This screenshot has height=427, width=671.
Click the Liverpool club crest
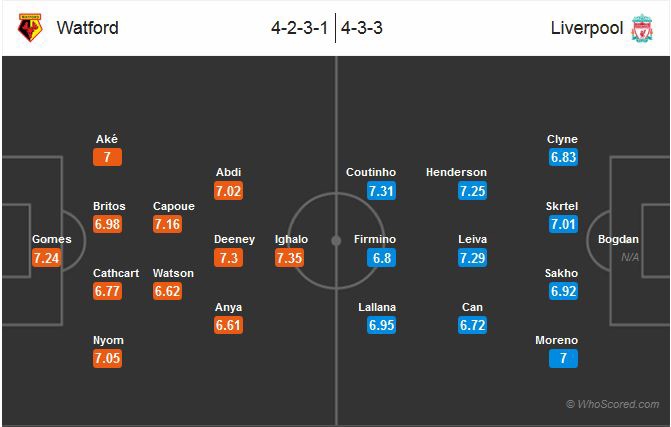pyautogui.click(x=641, y=28)
